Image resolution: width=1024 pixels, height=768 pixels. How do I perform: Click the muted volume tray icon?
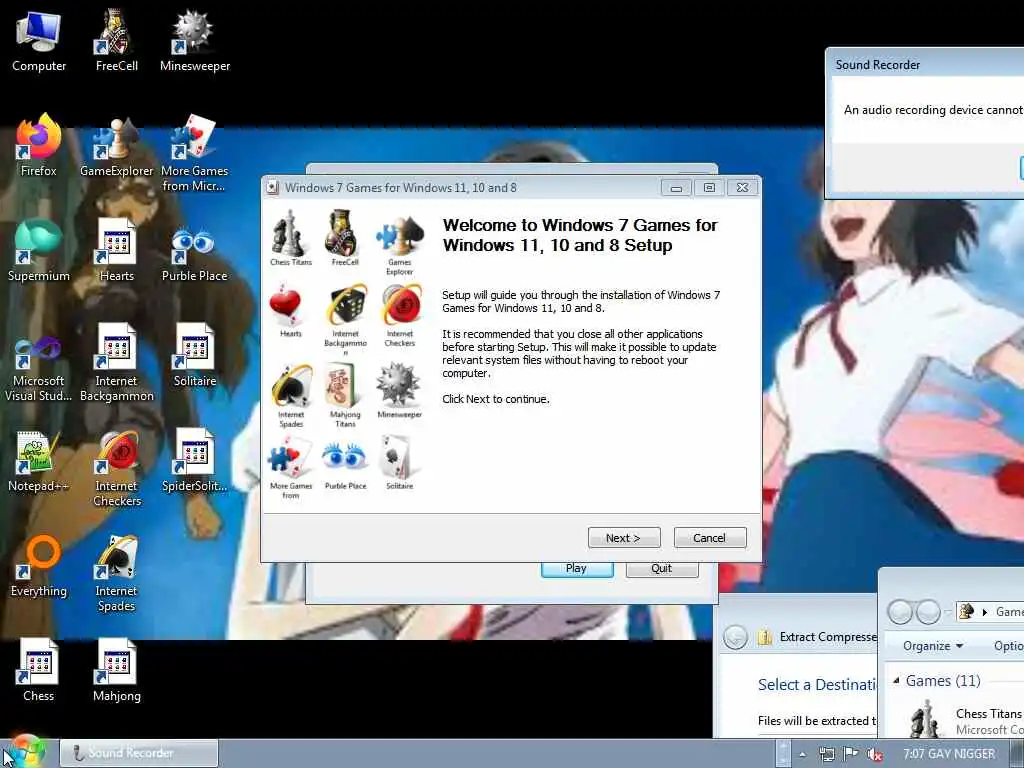click(874, 754)
